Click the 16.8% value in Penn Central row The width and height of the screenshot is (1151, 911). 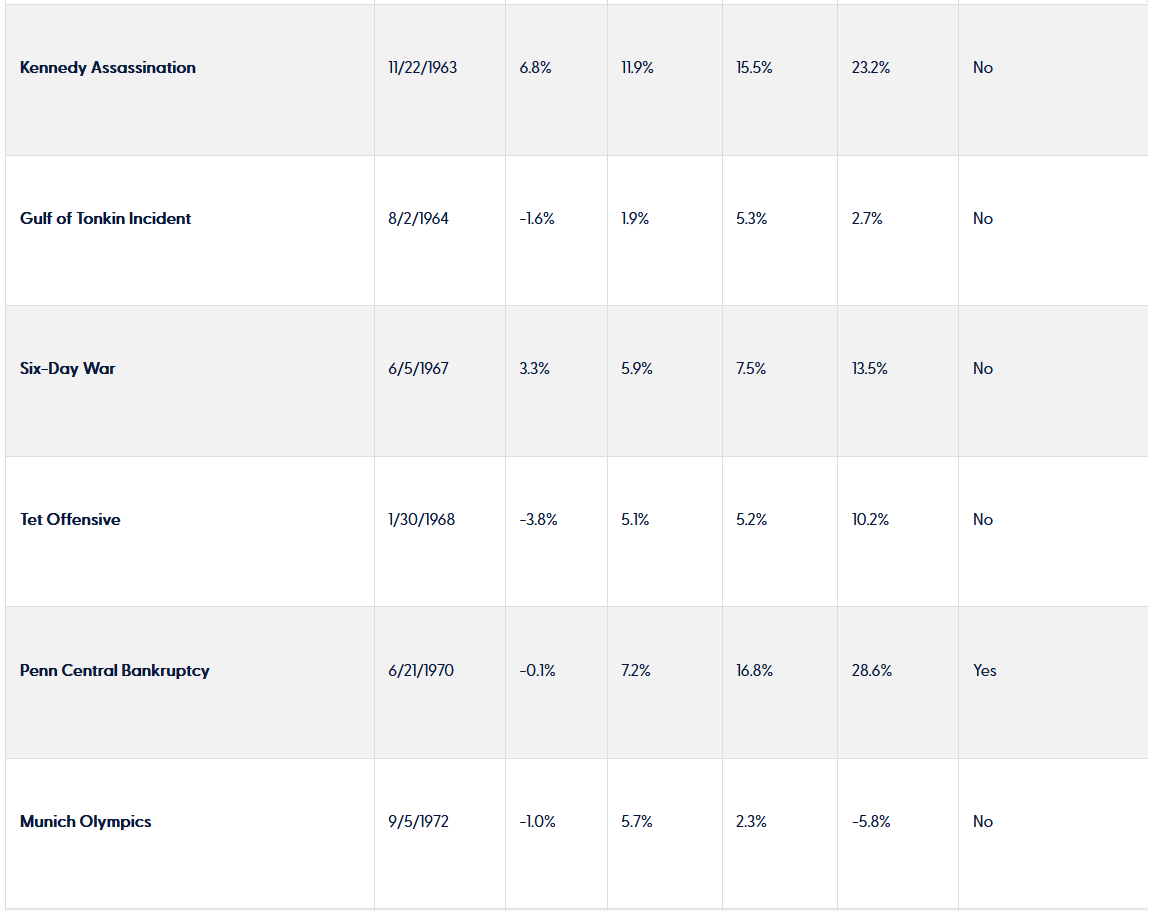tap(754, 671)
